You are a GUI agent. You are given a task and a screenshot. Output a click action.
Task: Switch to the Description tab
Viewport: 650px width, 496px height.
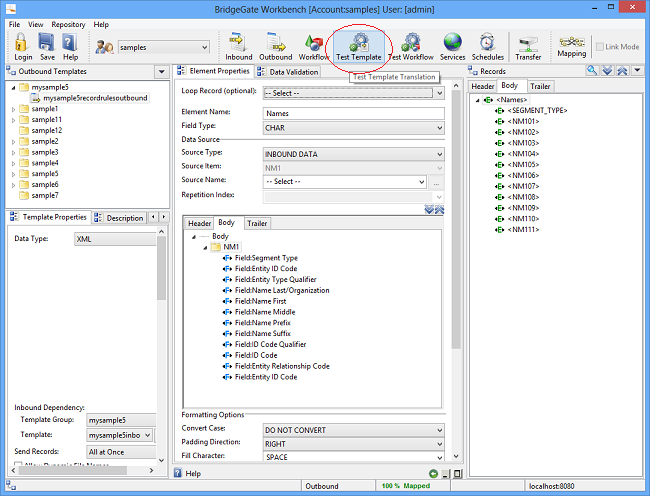[119, 218]
